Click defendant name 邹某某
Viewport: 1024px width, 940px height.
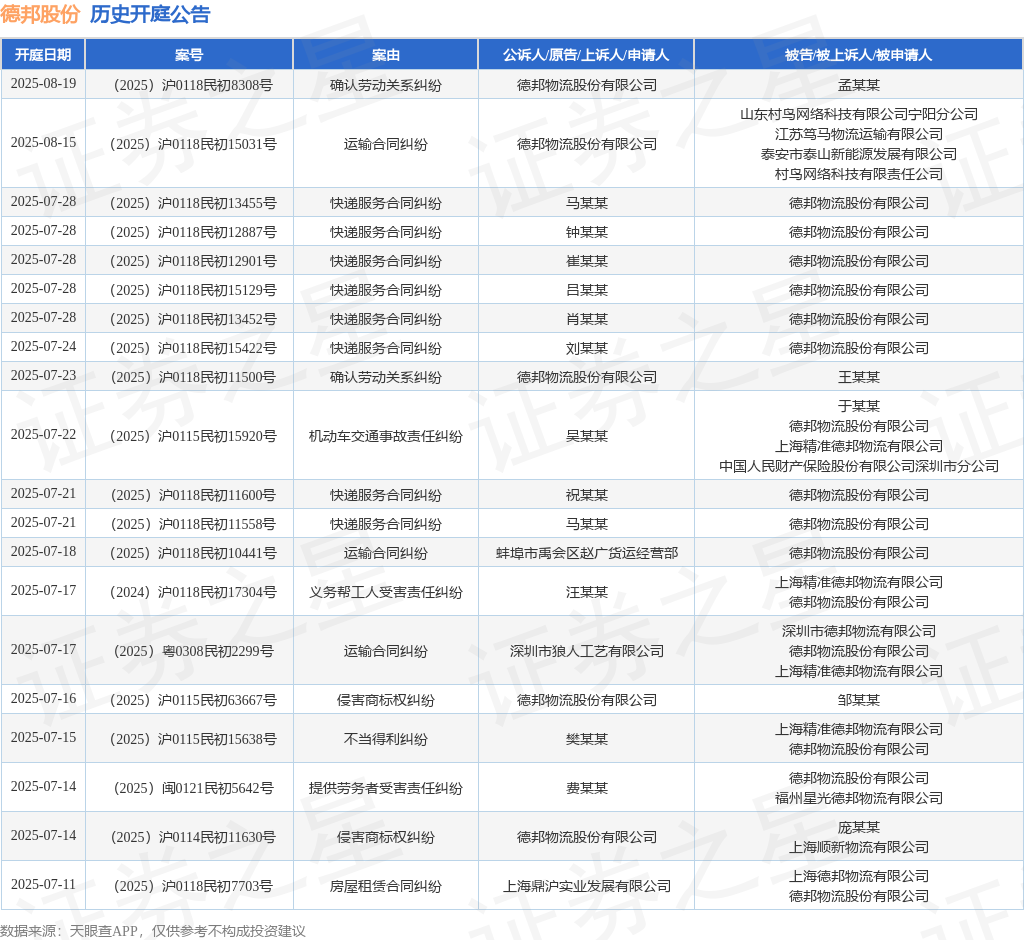point(859,700)
